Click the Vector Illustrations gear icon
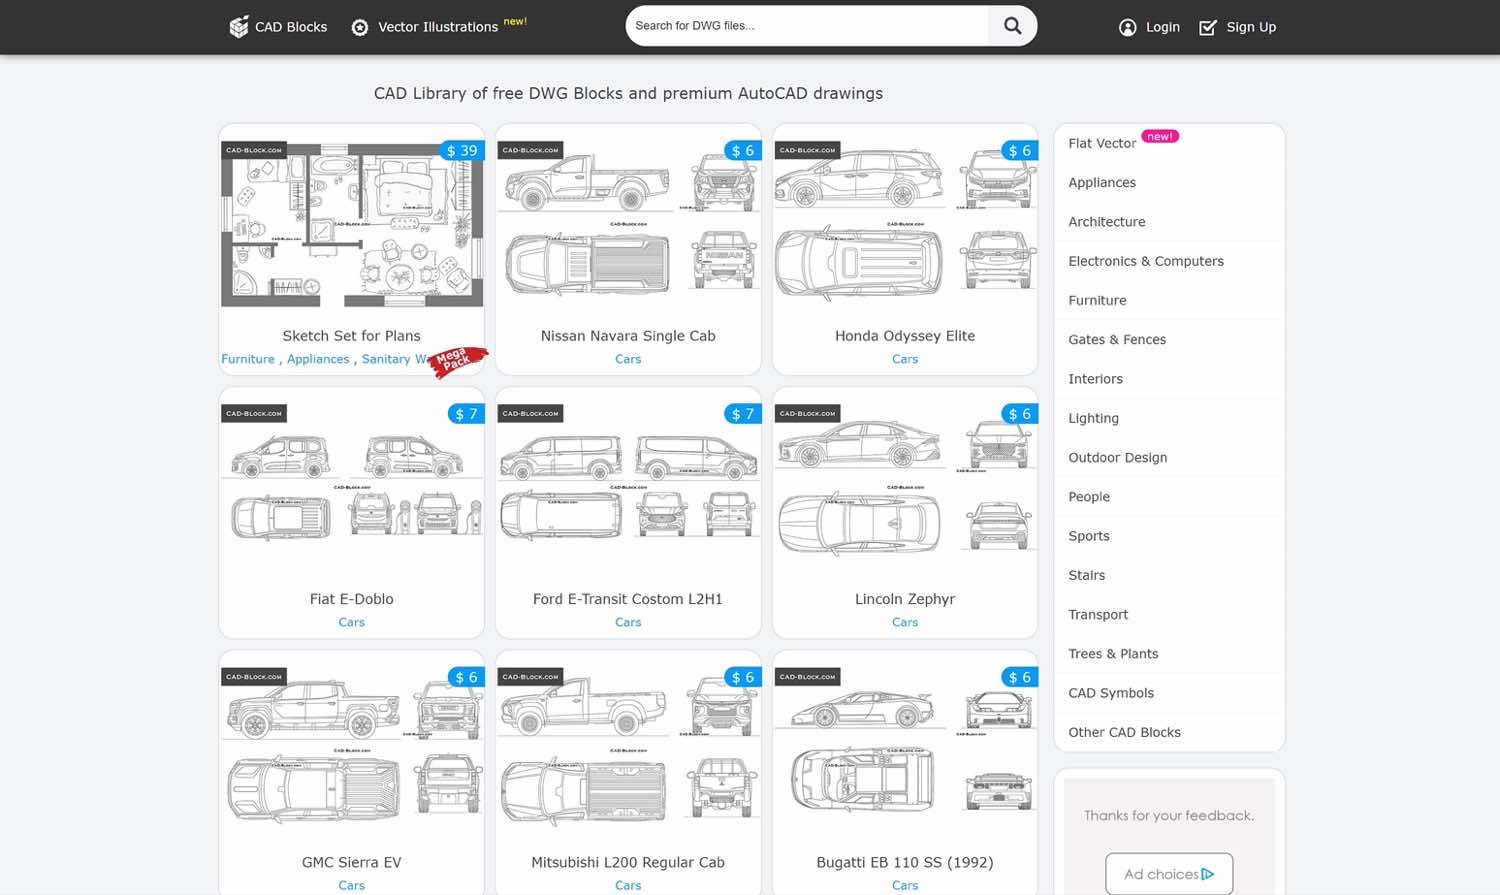Screen dimensions: 1500x895 point(360,28)
